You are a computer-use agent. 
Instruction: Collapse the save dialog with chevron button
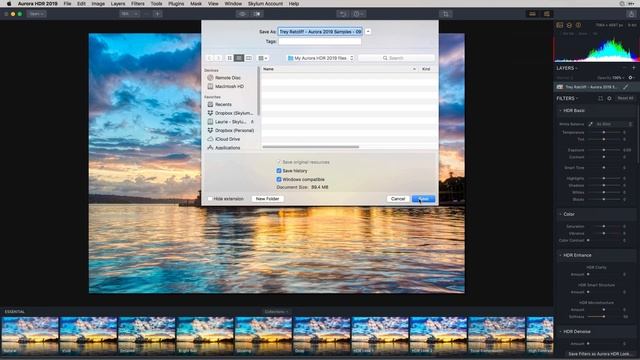coord(368,31)
